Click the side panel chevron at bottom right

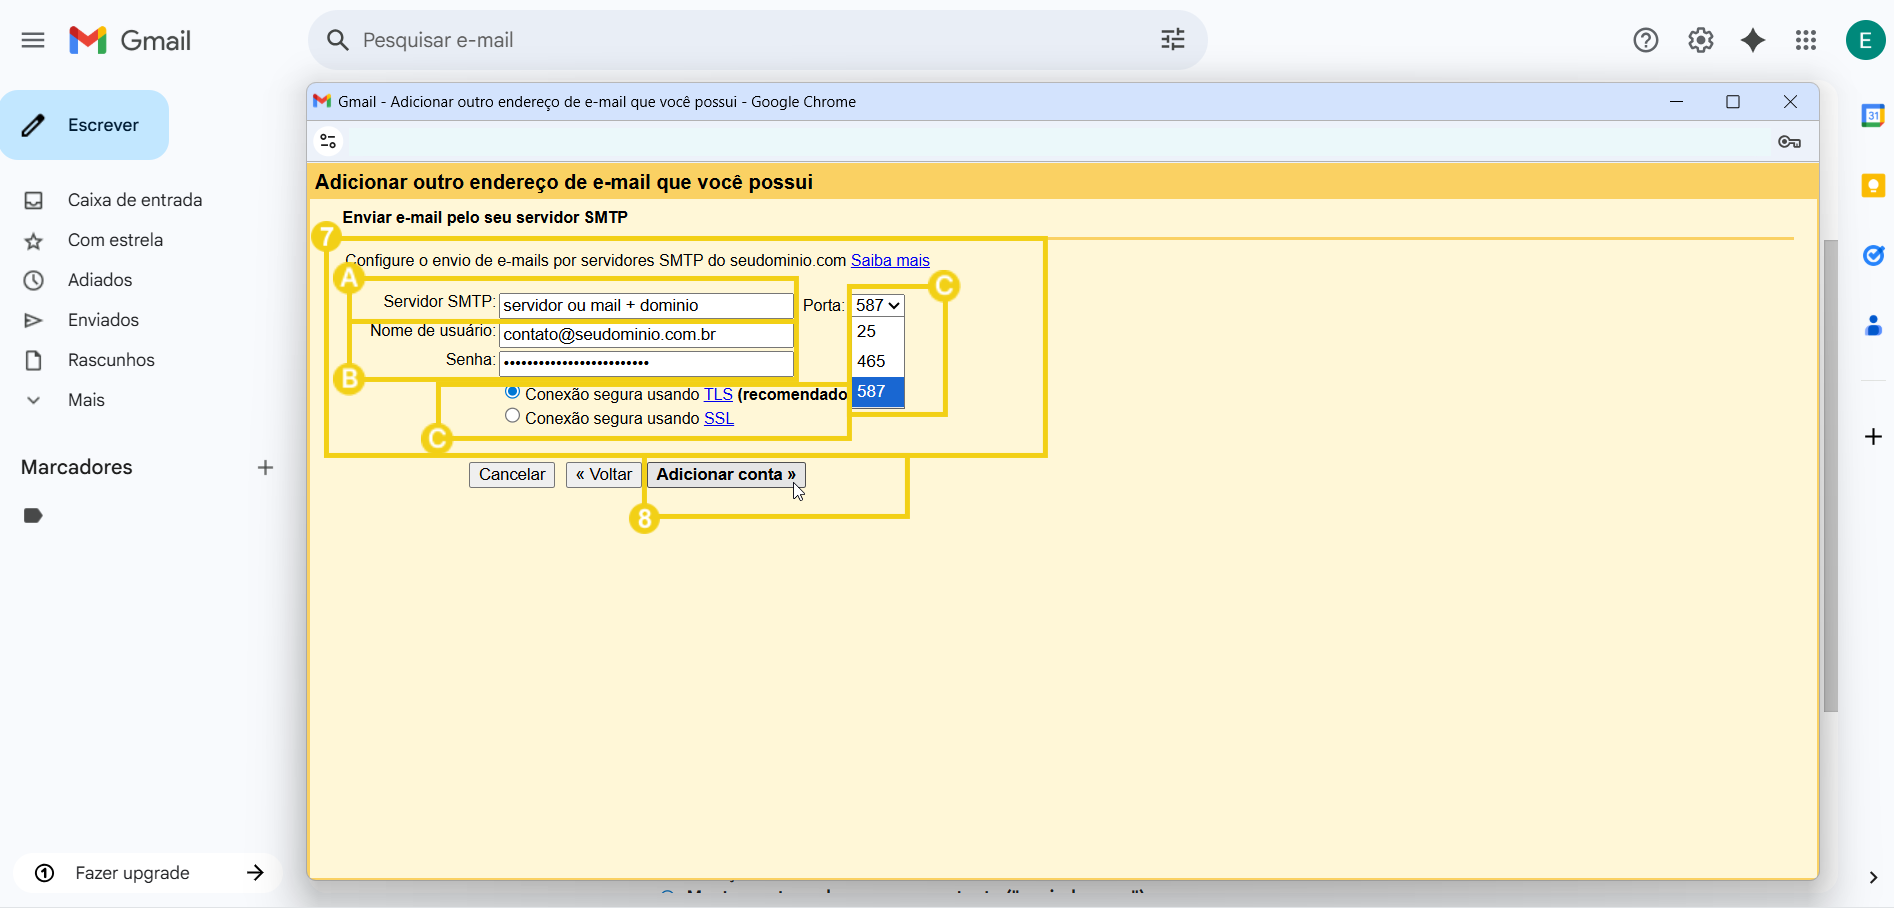[x=1873, y=878]
